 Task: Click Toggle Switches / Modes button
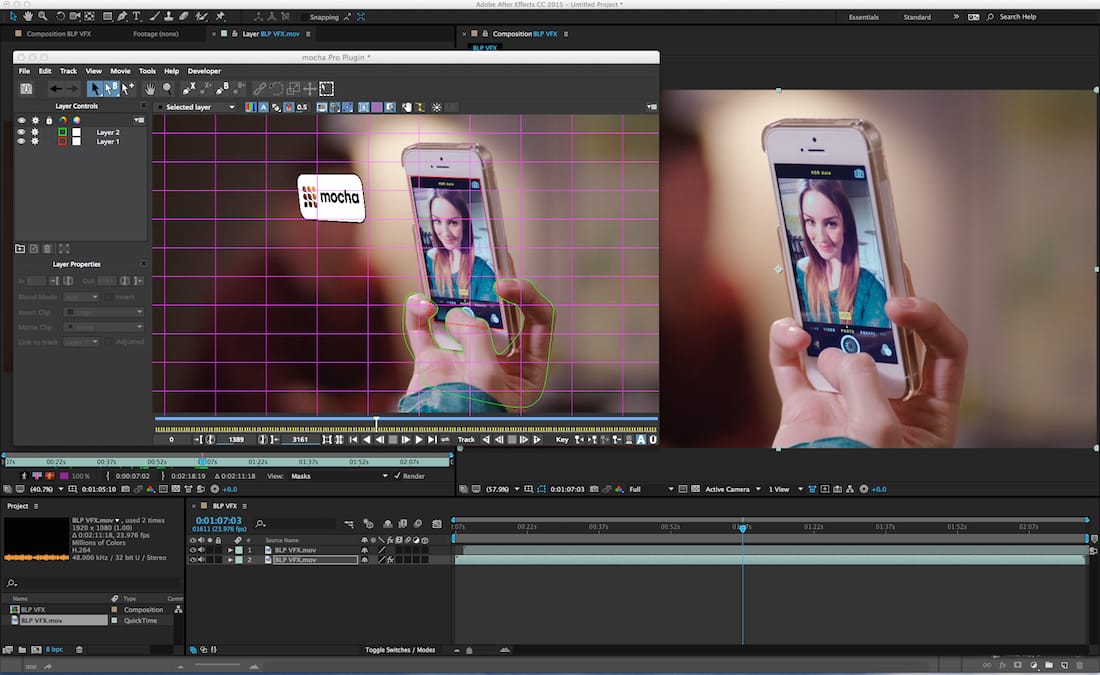pyautogui.click(x=400, y=650)
